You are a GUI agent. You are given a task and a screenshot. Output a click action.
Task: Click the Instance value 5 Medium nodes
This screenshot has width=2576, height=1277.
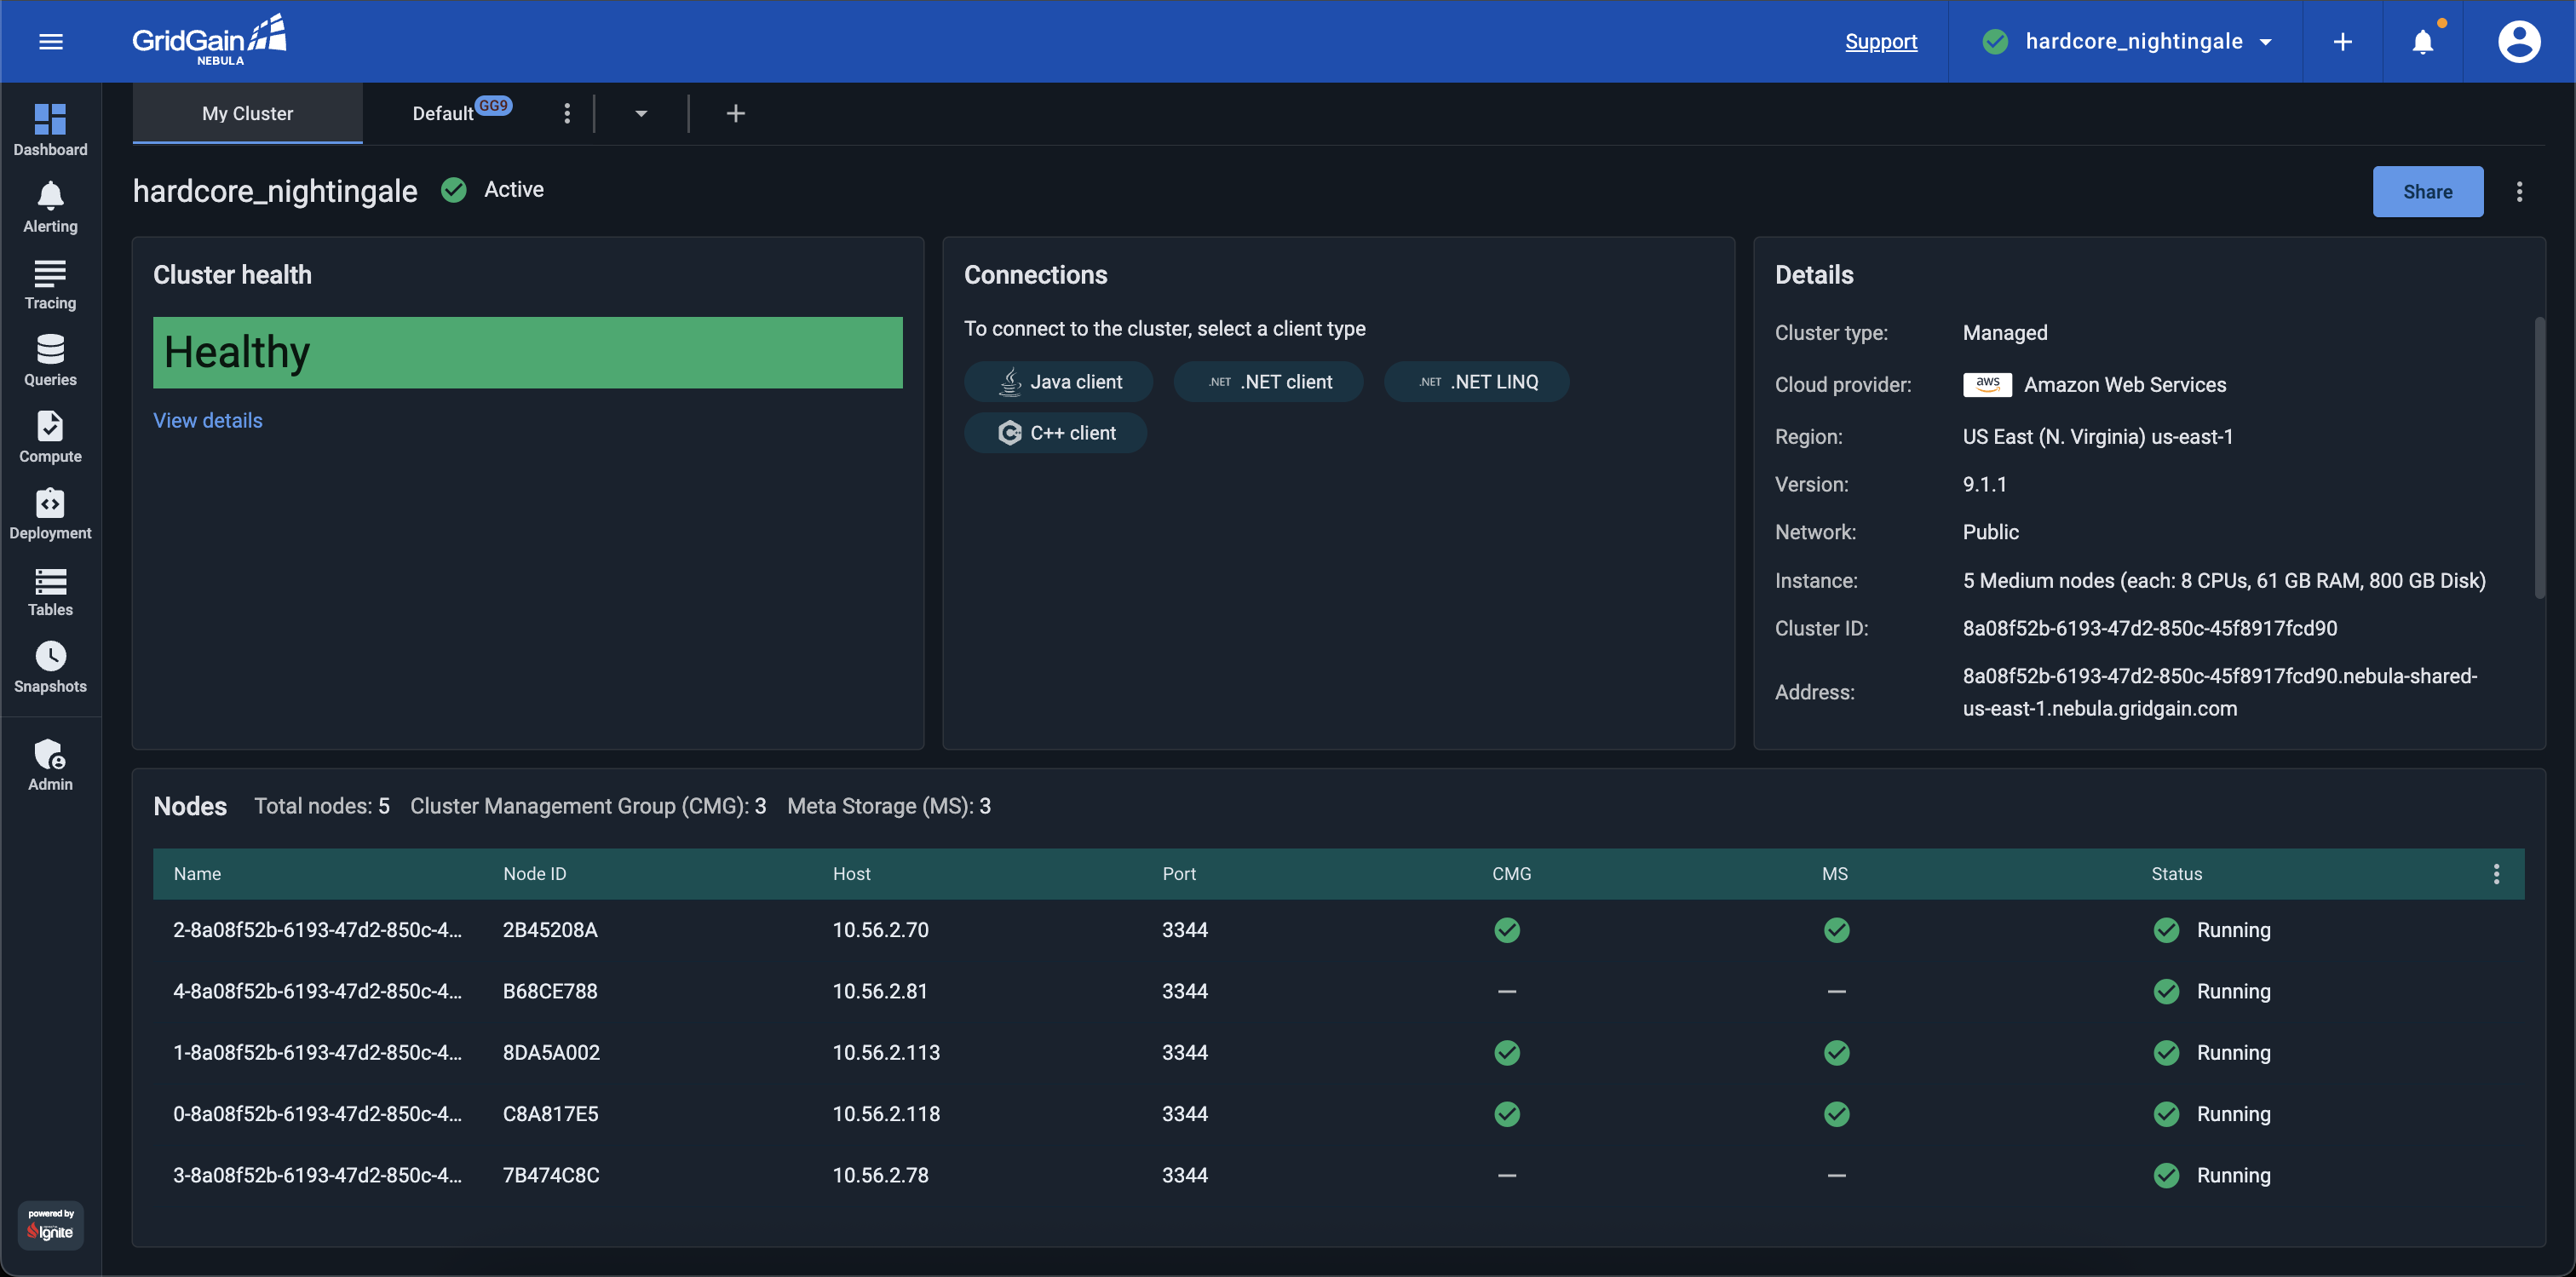tap(2223, 580)
